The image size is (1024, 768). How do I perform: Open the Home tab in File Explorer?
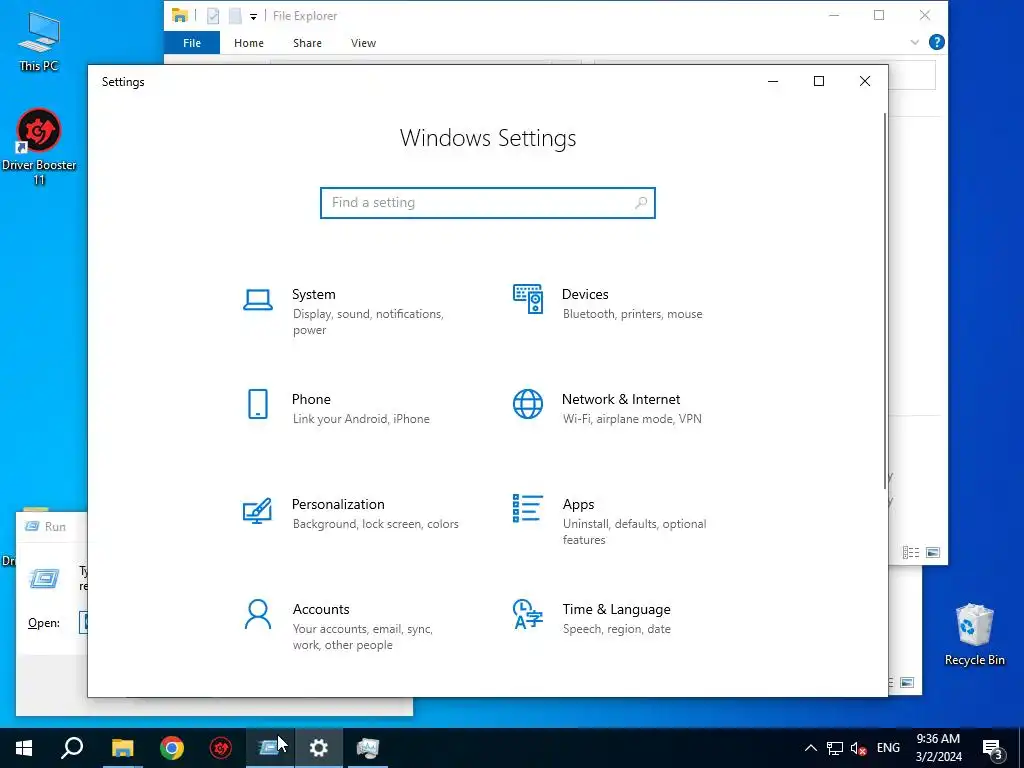(x=249, y=43)
